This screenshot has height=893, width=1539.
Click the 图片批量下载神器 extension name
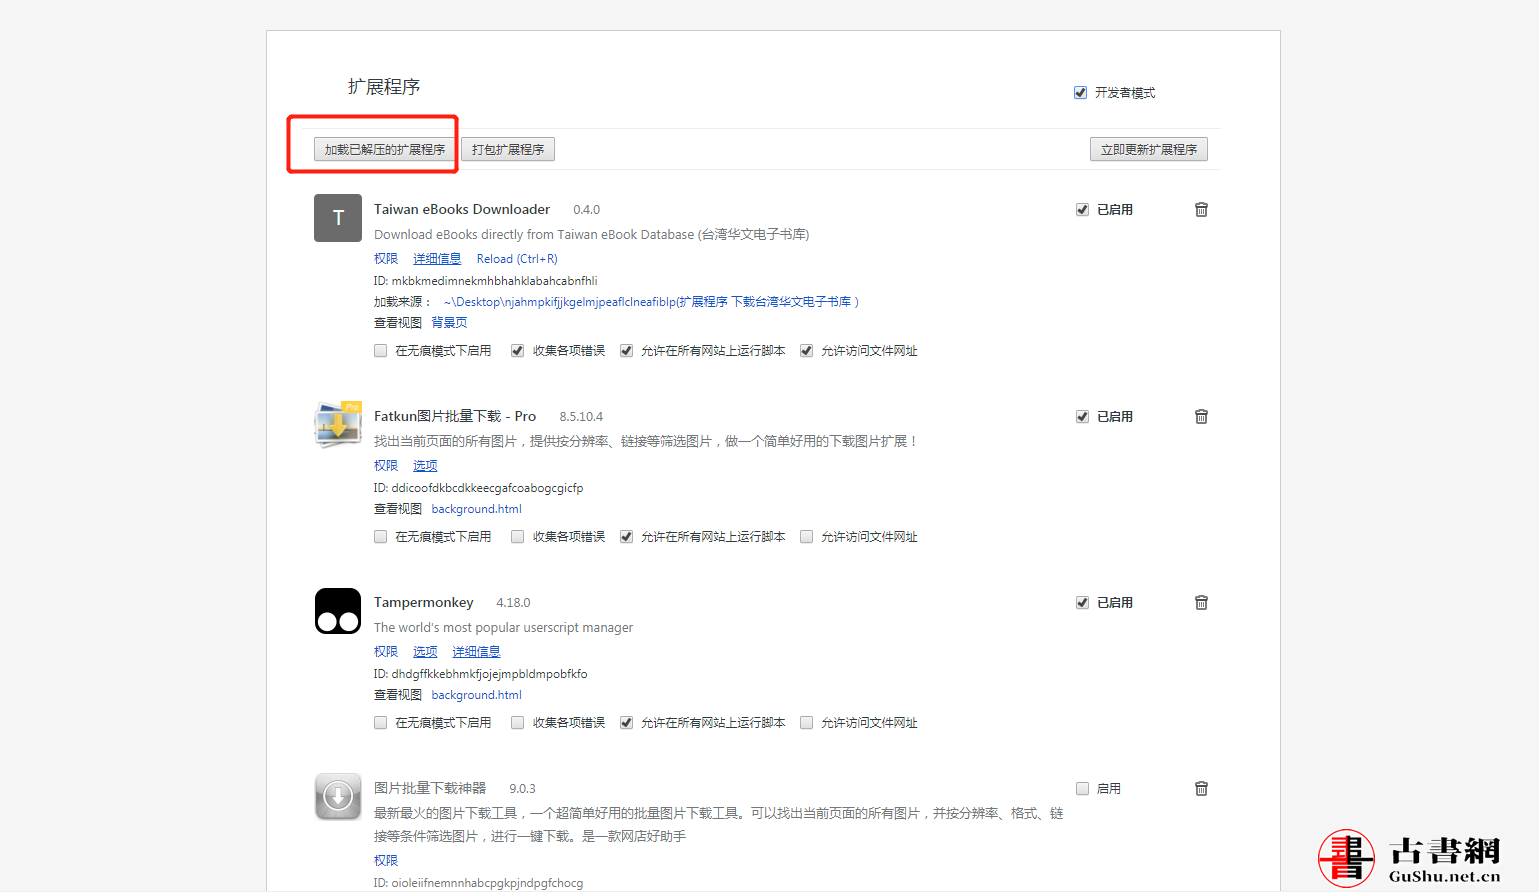430,788
